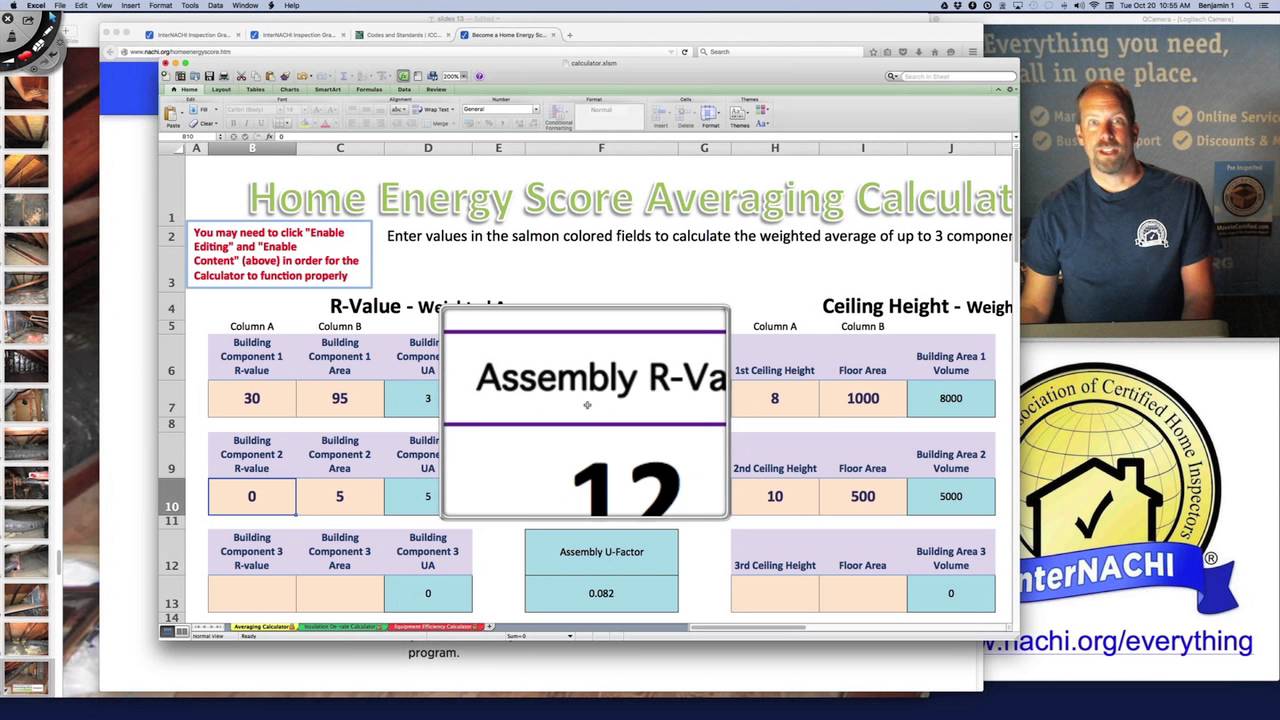This screenshot has height=720, width=1280.
Task: Click the Format painter brush icon
Action: (x=285, y=76)
